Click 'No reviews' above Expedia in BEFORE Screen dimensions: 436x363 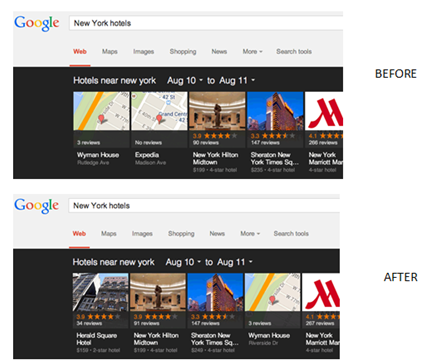coord(148,143)
